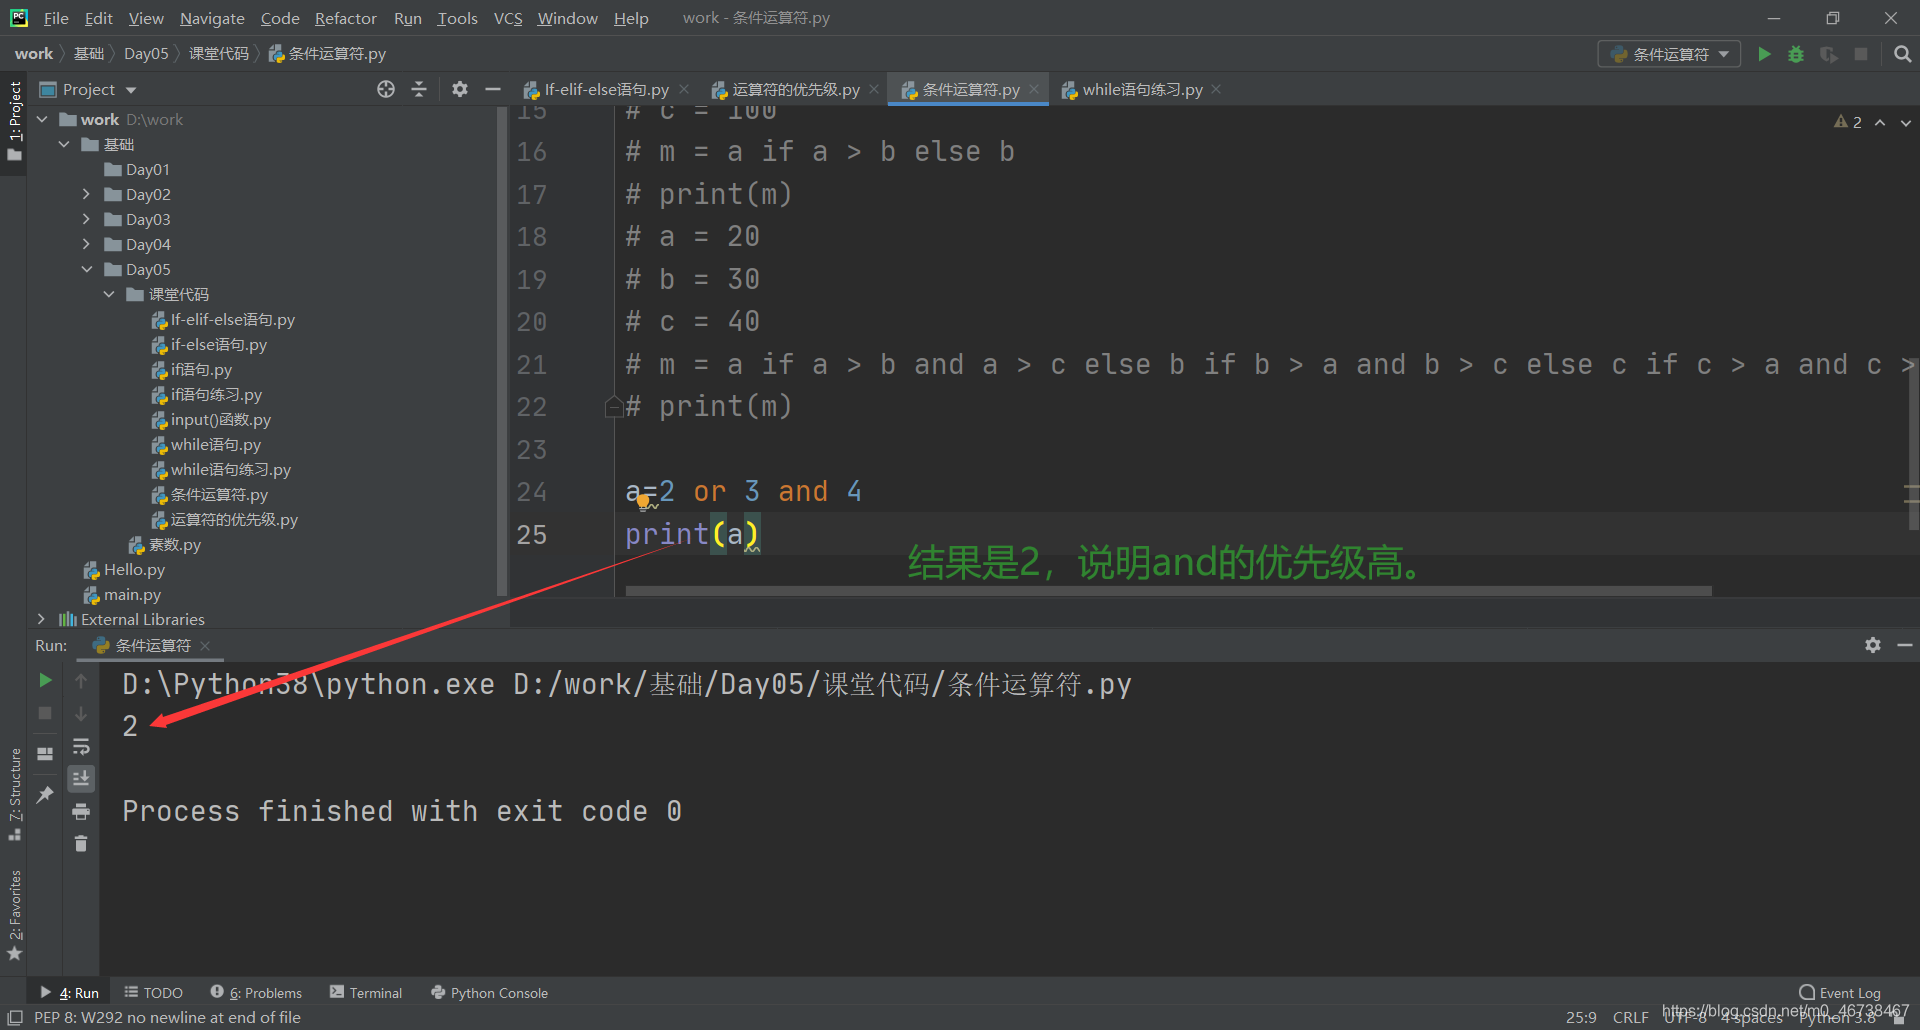
Task: Run the script with green play button in toolbar
Action: pos(1764,54)
